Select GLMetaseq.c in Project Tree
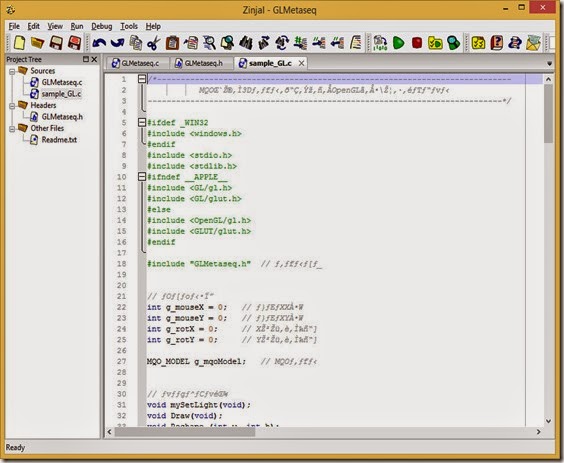Viewport: 564px width, 463px height. point(62,82)
